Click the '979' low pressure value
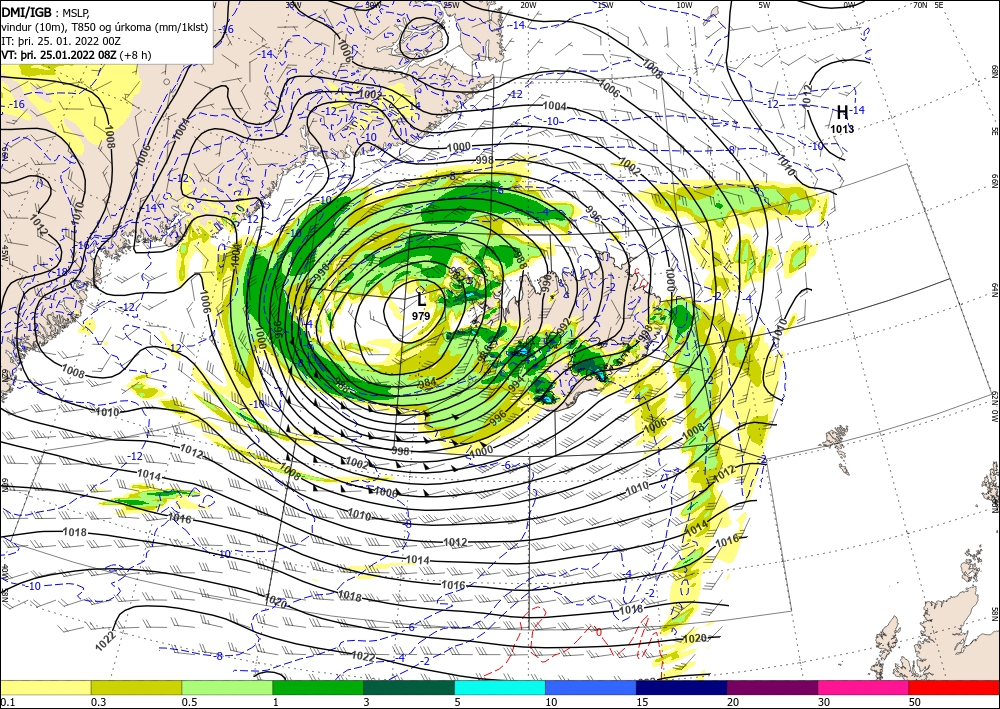 tap(421, 316)
